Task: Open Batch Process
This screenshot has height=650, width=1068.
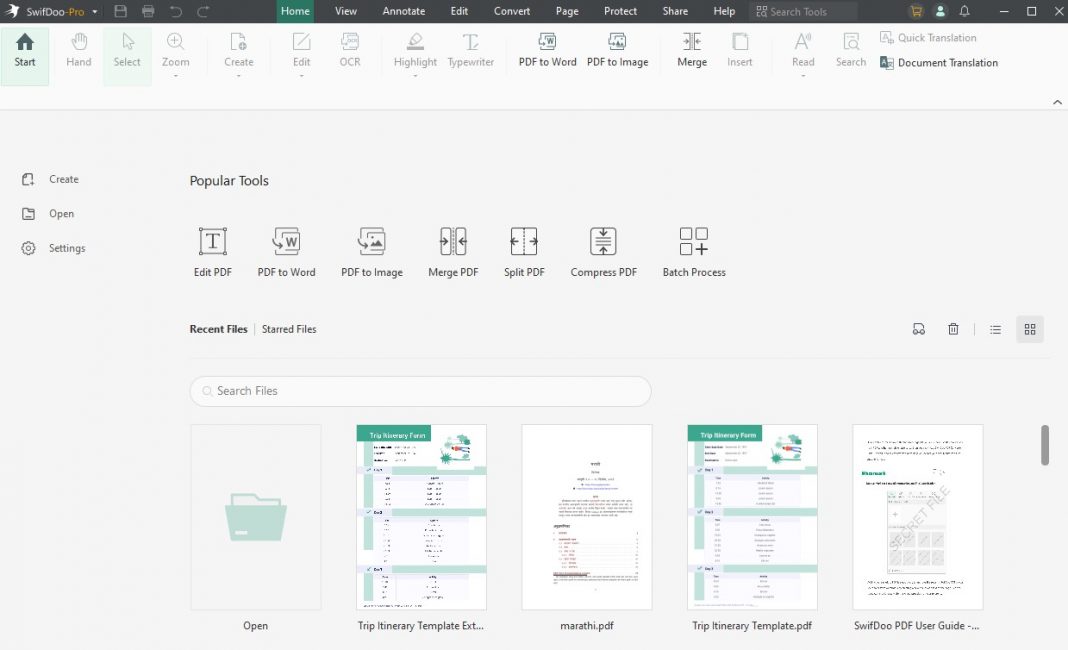Action: [x=693, y=250]
